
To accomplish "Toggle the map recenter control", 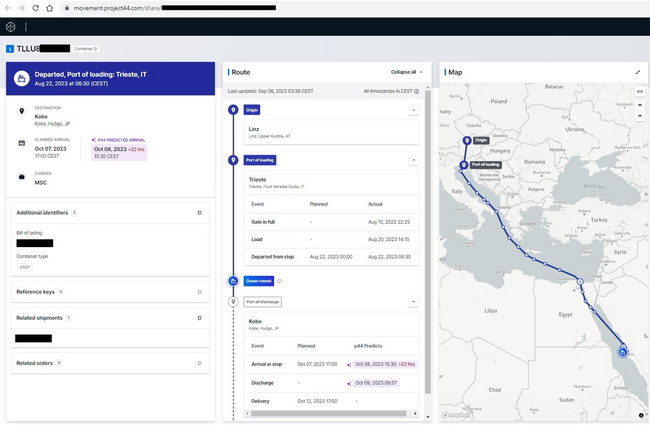I will [x=639, y=91].
